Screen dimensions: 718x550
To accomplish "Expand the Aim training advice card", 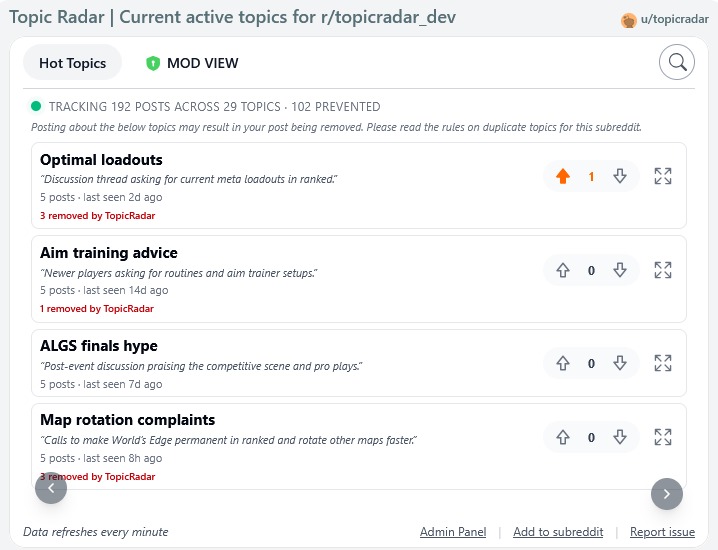I will 663,270.
